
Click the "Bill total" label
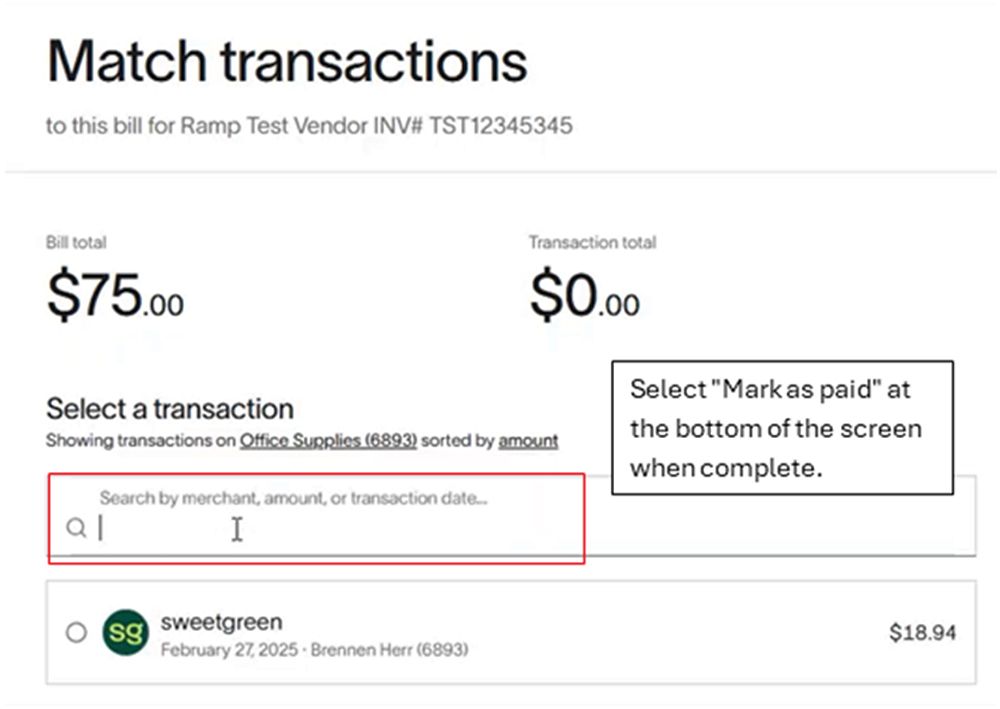(x=76, y=242)
